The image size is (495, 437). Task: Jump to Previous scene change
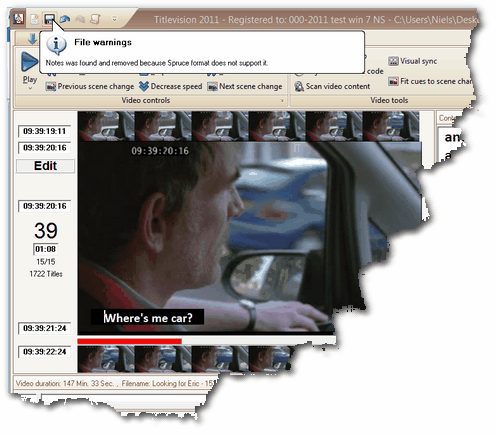(90, 87)
